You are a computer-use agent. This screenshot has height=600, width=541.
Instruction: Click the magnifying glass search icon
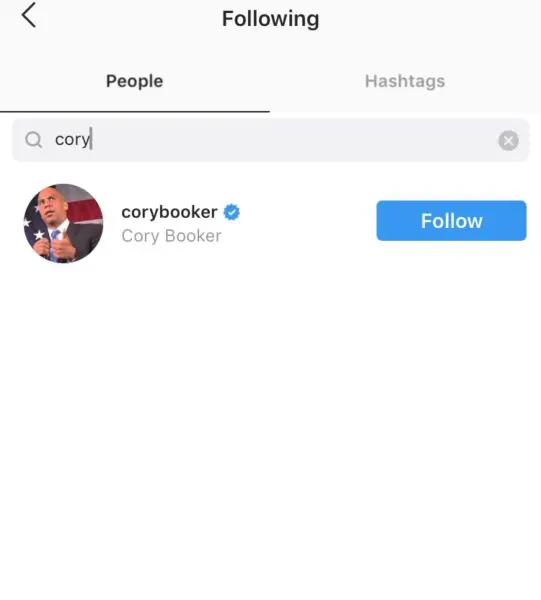pyautogui.click(x=34, y=140)
